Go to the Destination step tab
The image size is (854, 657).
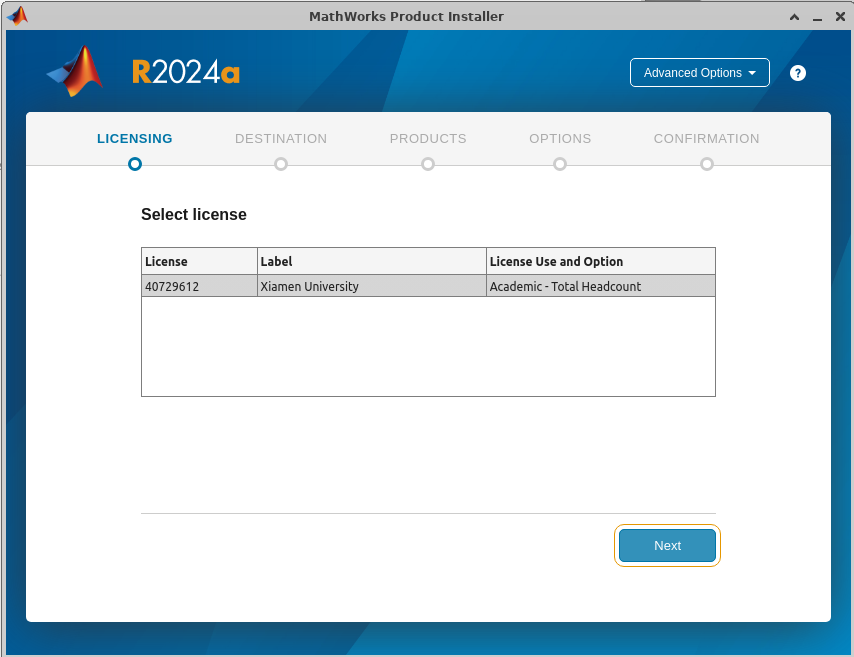[281, 138]
